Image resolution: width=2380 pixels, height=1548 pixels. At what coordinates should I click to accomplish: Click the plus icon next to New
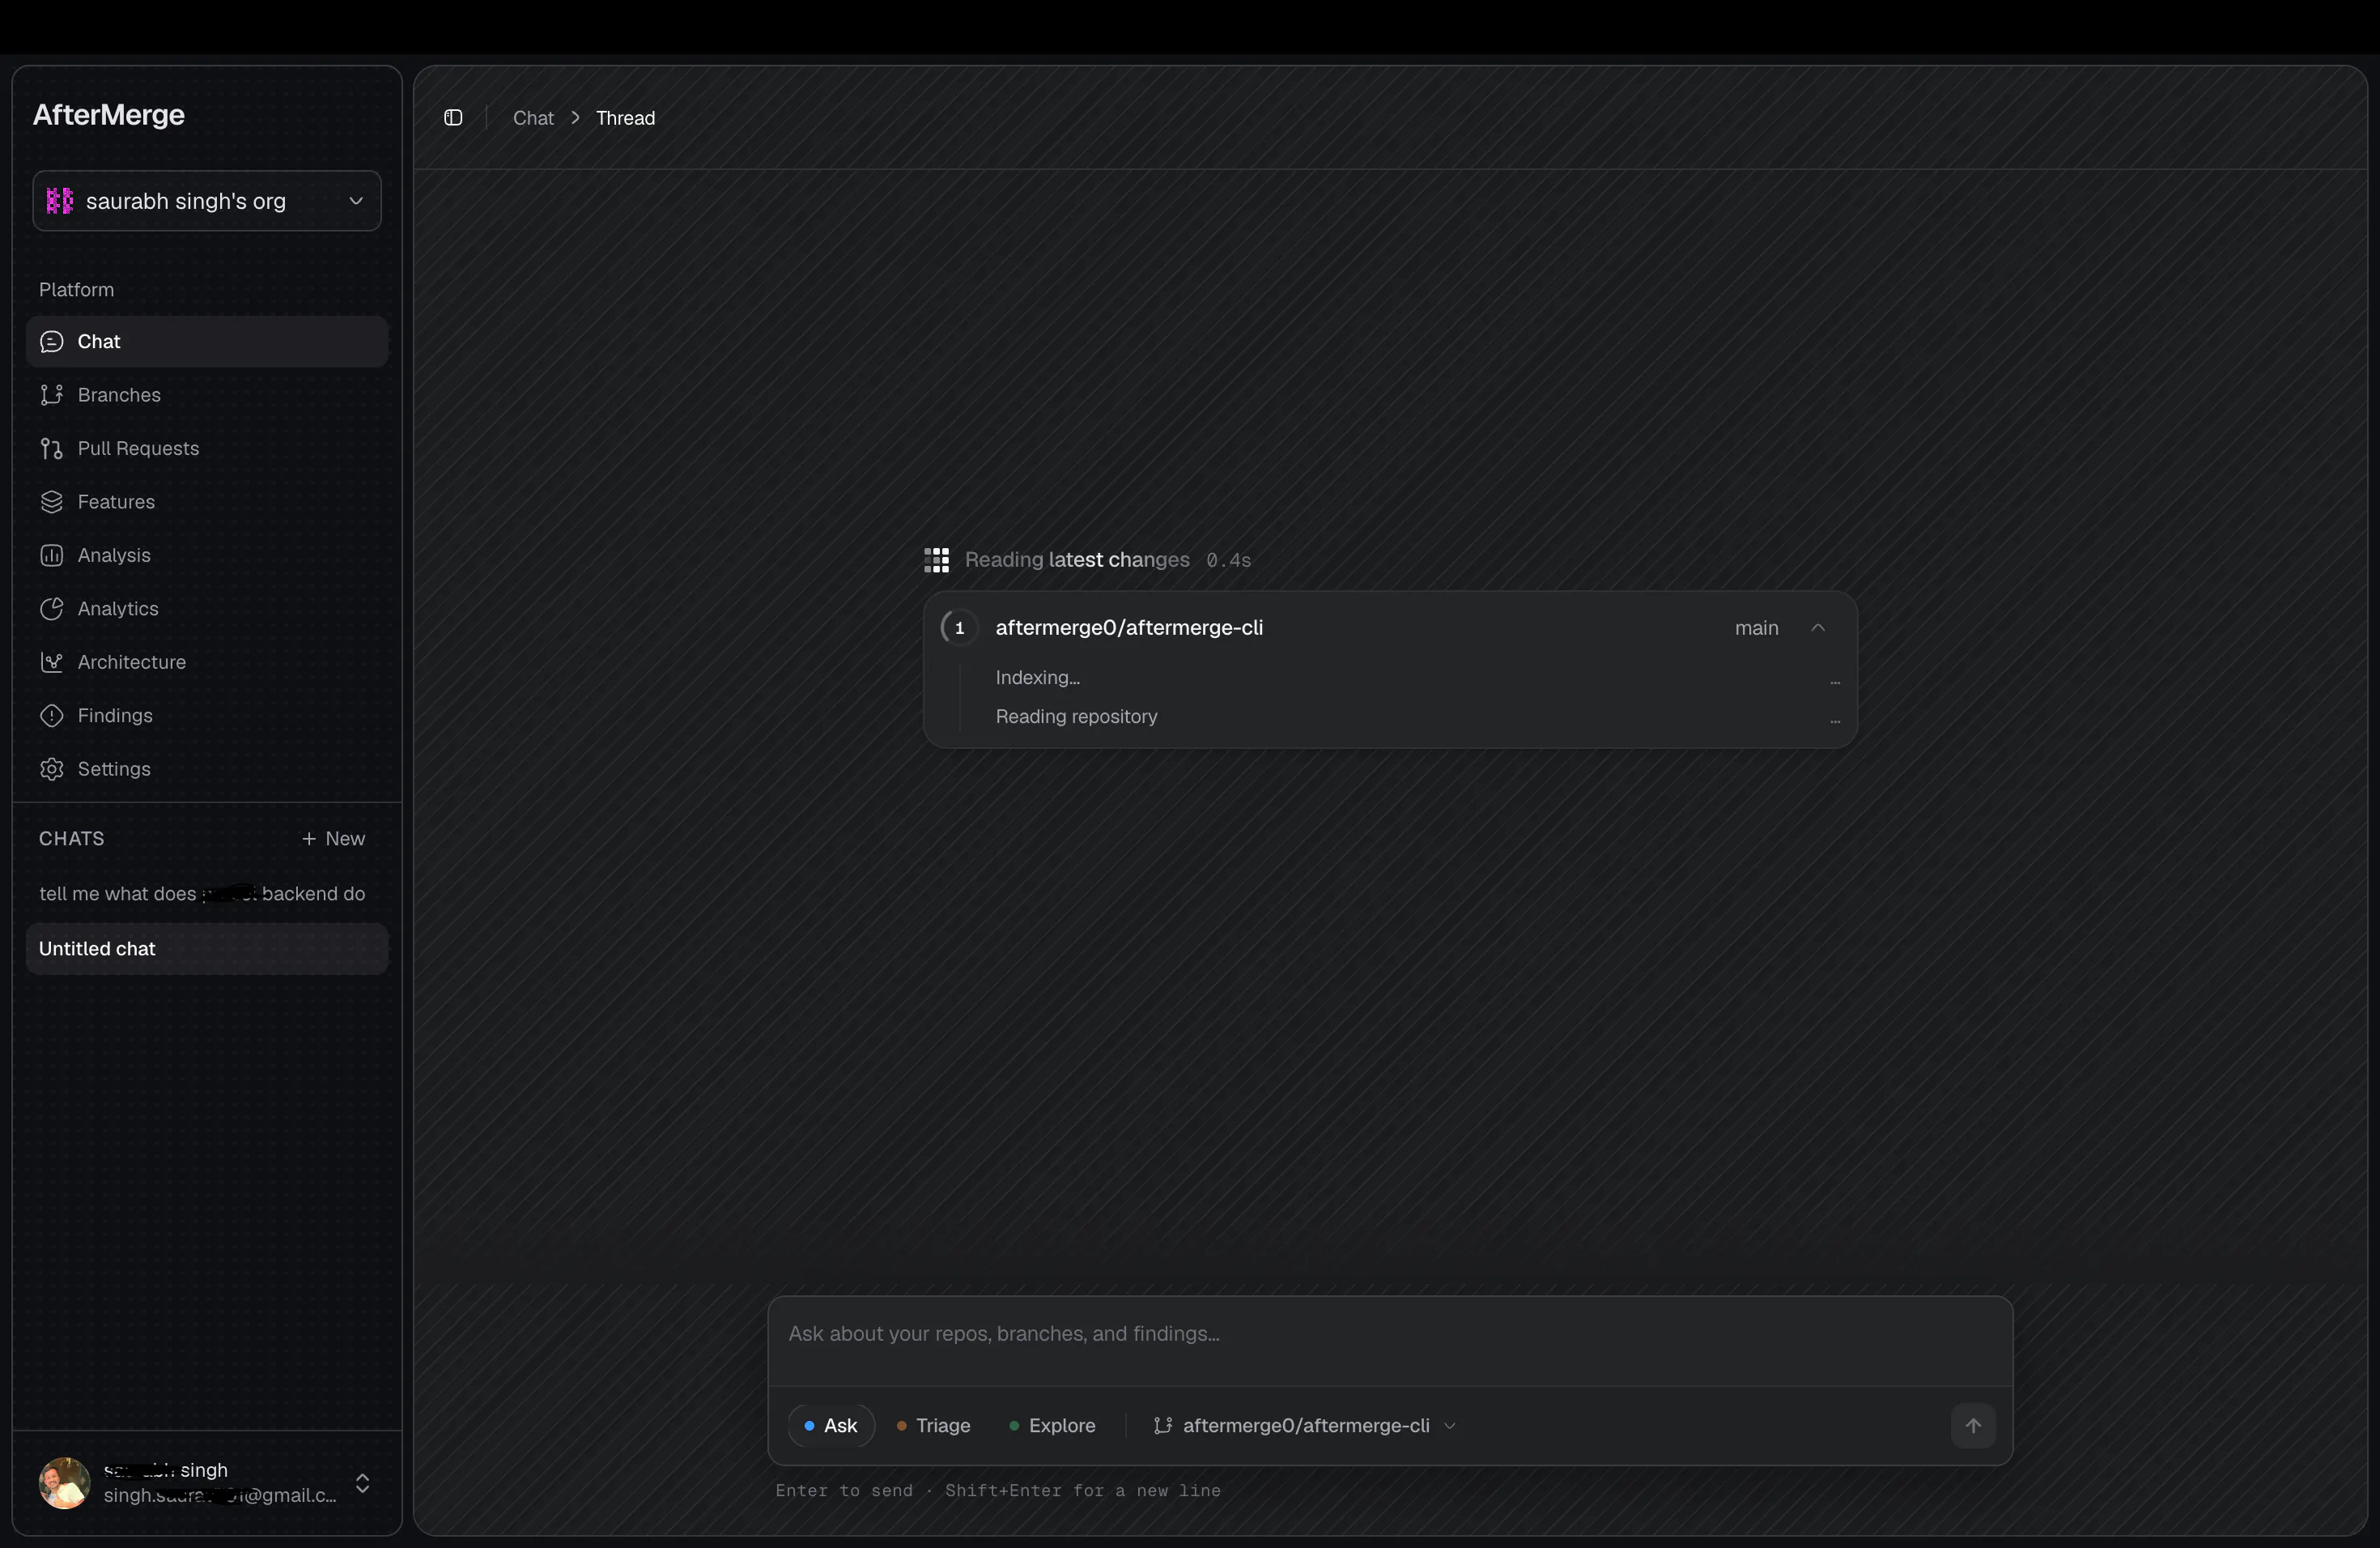(309, 839)
